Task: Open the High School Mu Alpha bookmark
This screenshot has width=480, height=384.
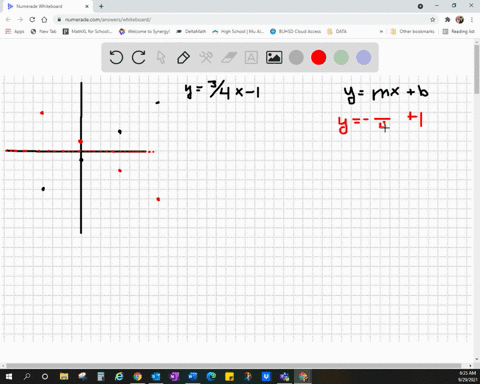Action: (x=238, y=31)
